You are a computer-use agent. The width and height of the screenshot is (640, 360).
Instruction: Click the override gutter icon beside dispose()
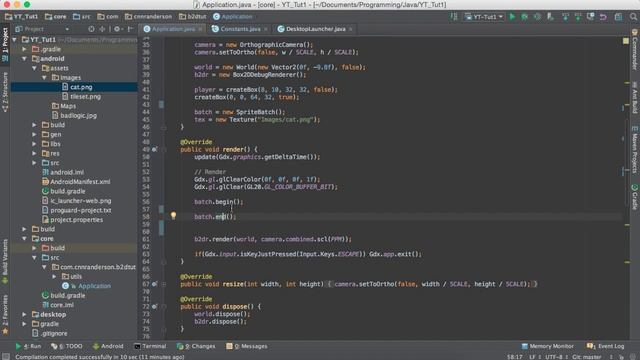[x=154, y=307]
